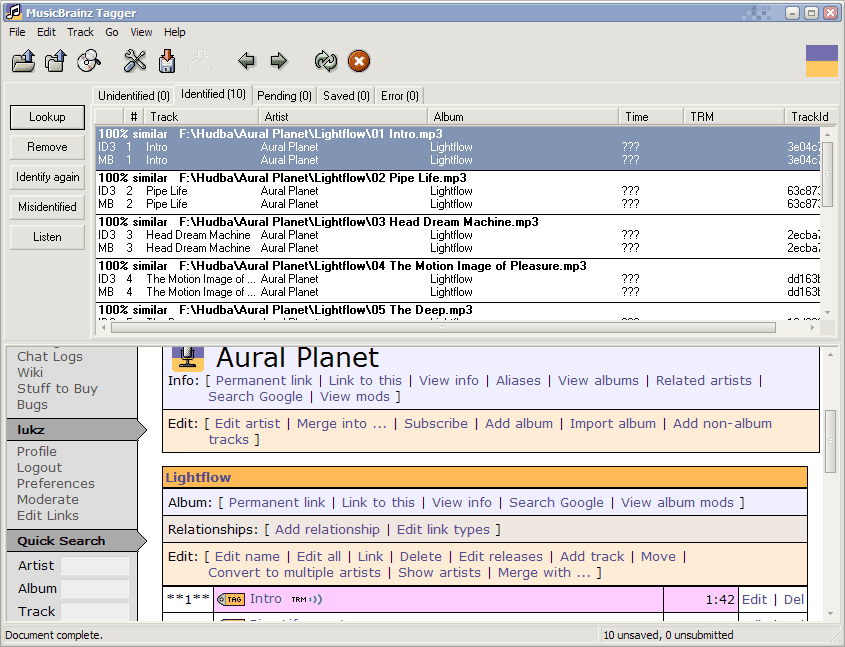Image resolution: width=845 pixels, height=647 pixels.
Task: Click the file list horizontal scrollbar
Action: pos(443,328)
